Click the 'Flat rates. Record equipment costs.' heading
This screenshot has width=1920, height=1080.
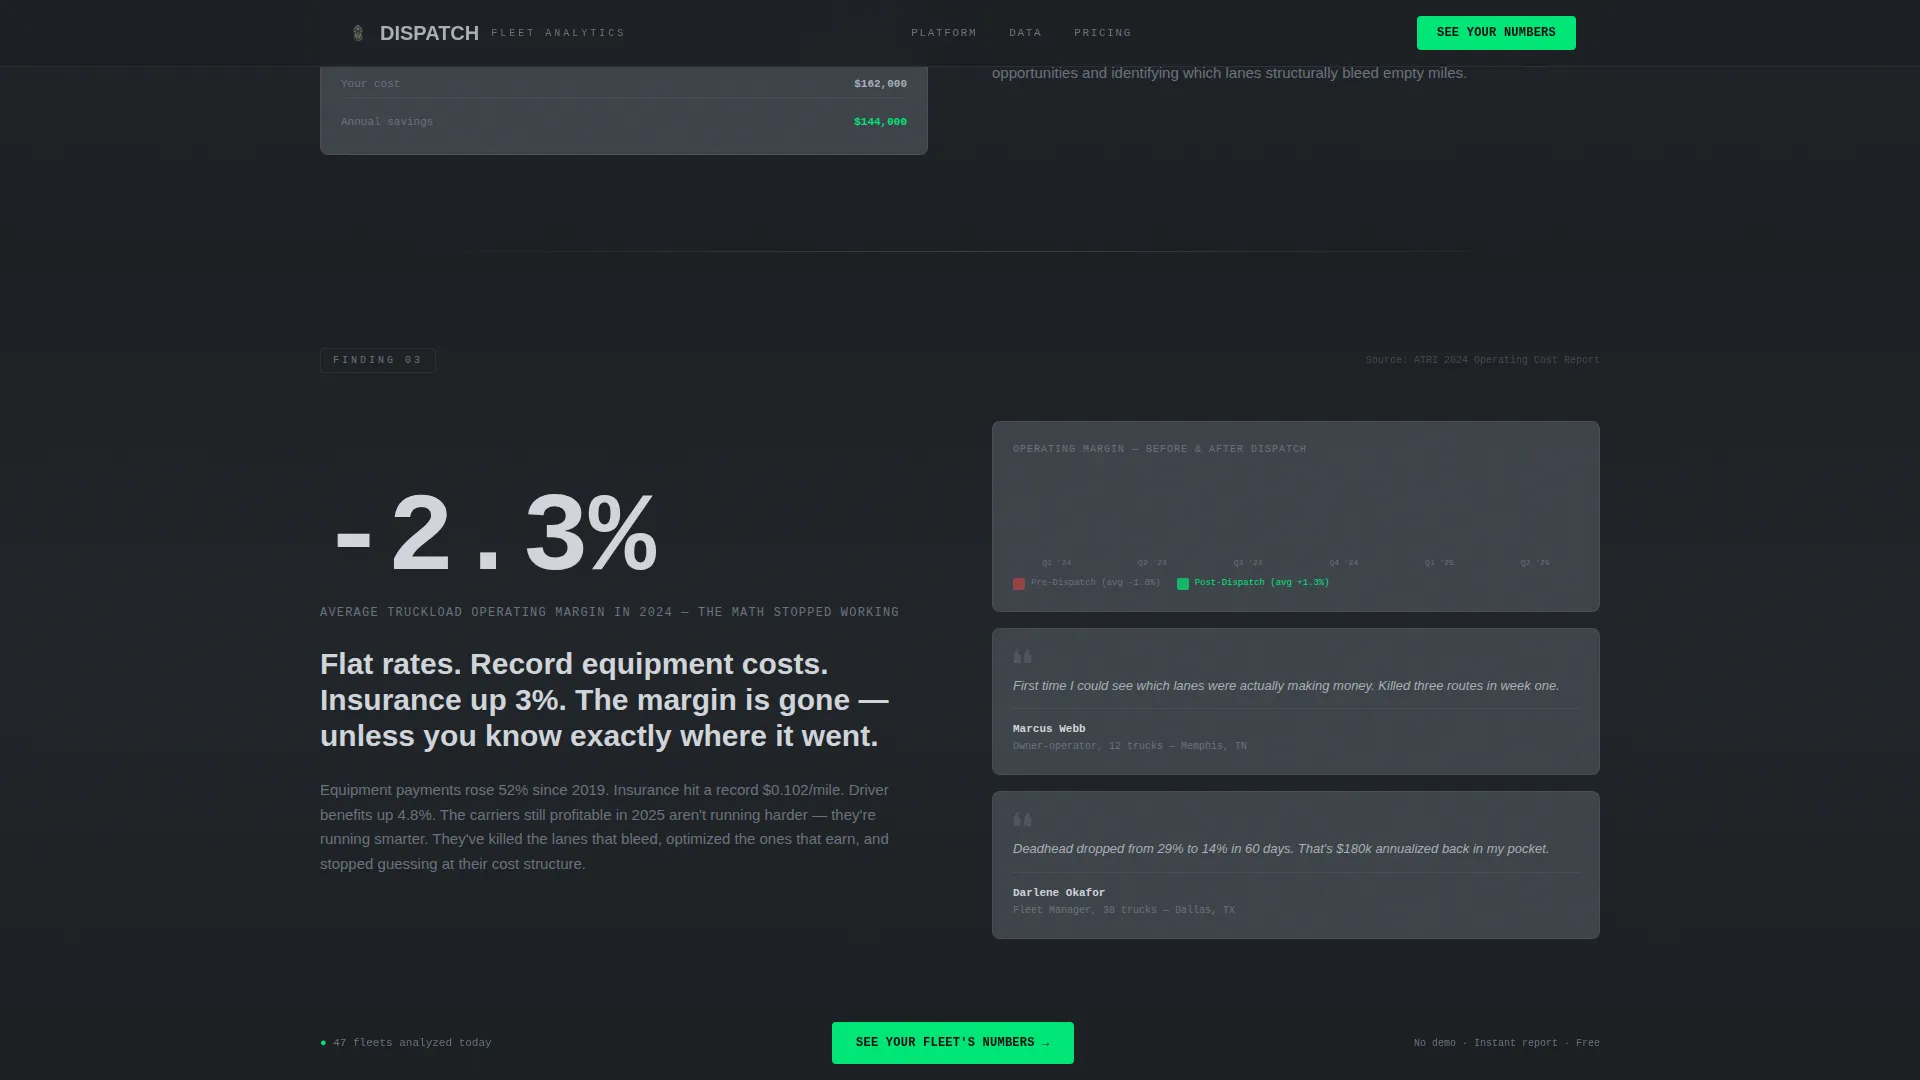[x=604, y=700]
